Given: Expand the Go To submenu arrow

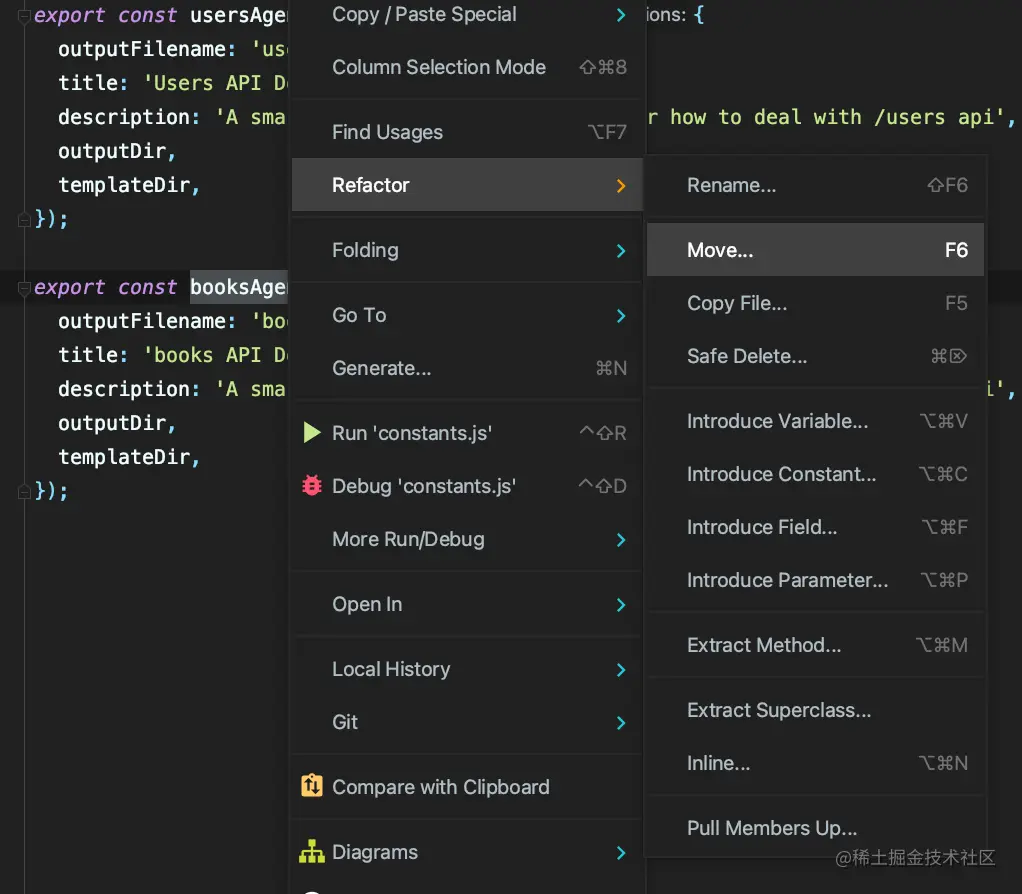Looking at the screenshot, I should point(620,316).
